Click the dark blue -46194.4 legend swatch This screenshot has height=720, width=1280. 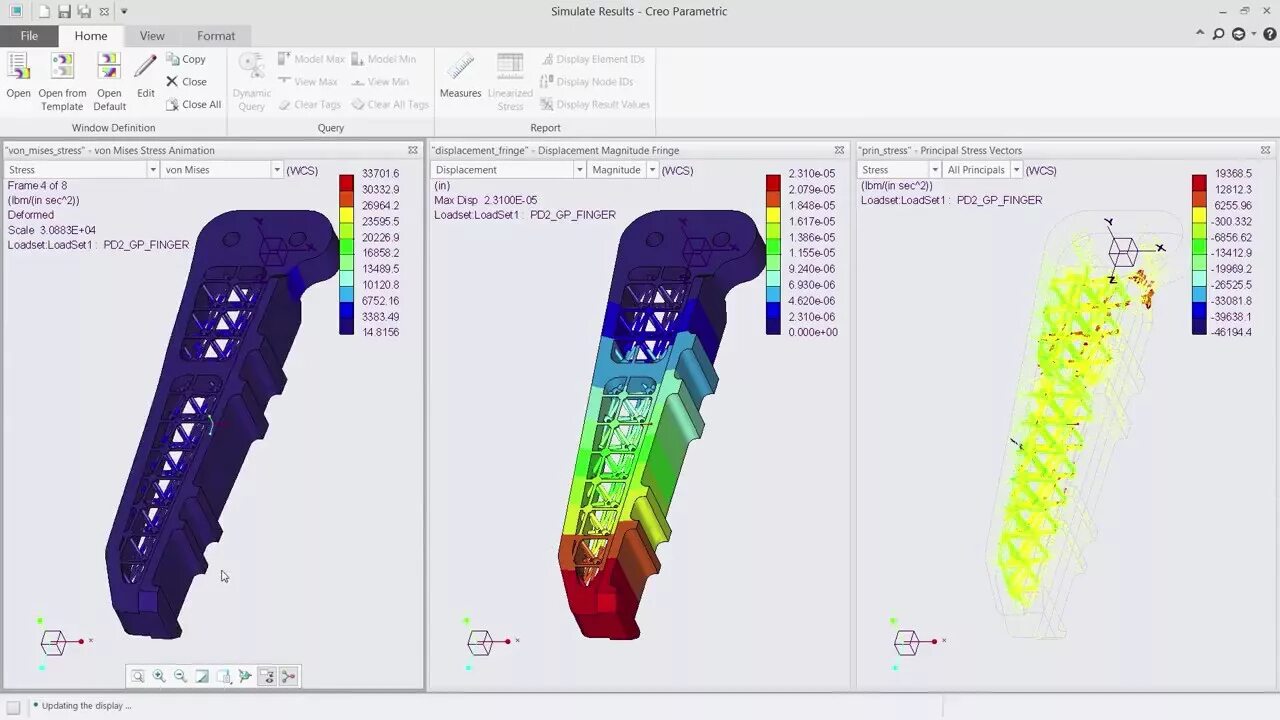click(1199, 326)
